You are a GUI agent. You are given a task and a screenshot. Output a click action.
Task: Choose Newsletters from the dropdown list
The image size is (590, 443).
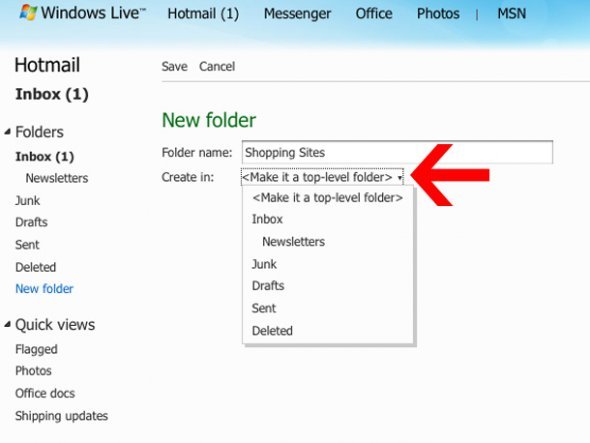point(293,242)
